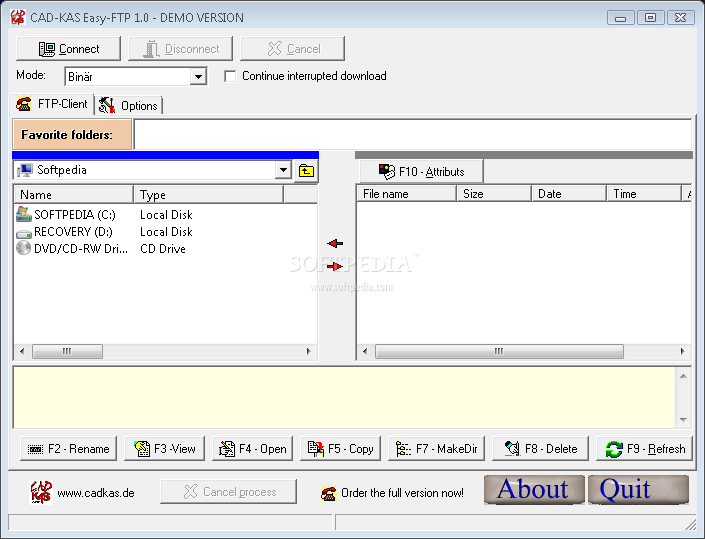The height and width of the screenshot is (539, 705).
Task: Click the CAD-KAS logo icon at the bottom
Action: 41,492
